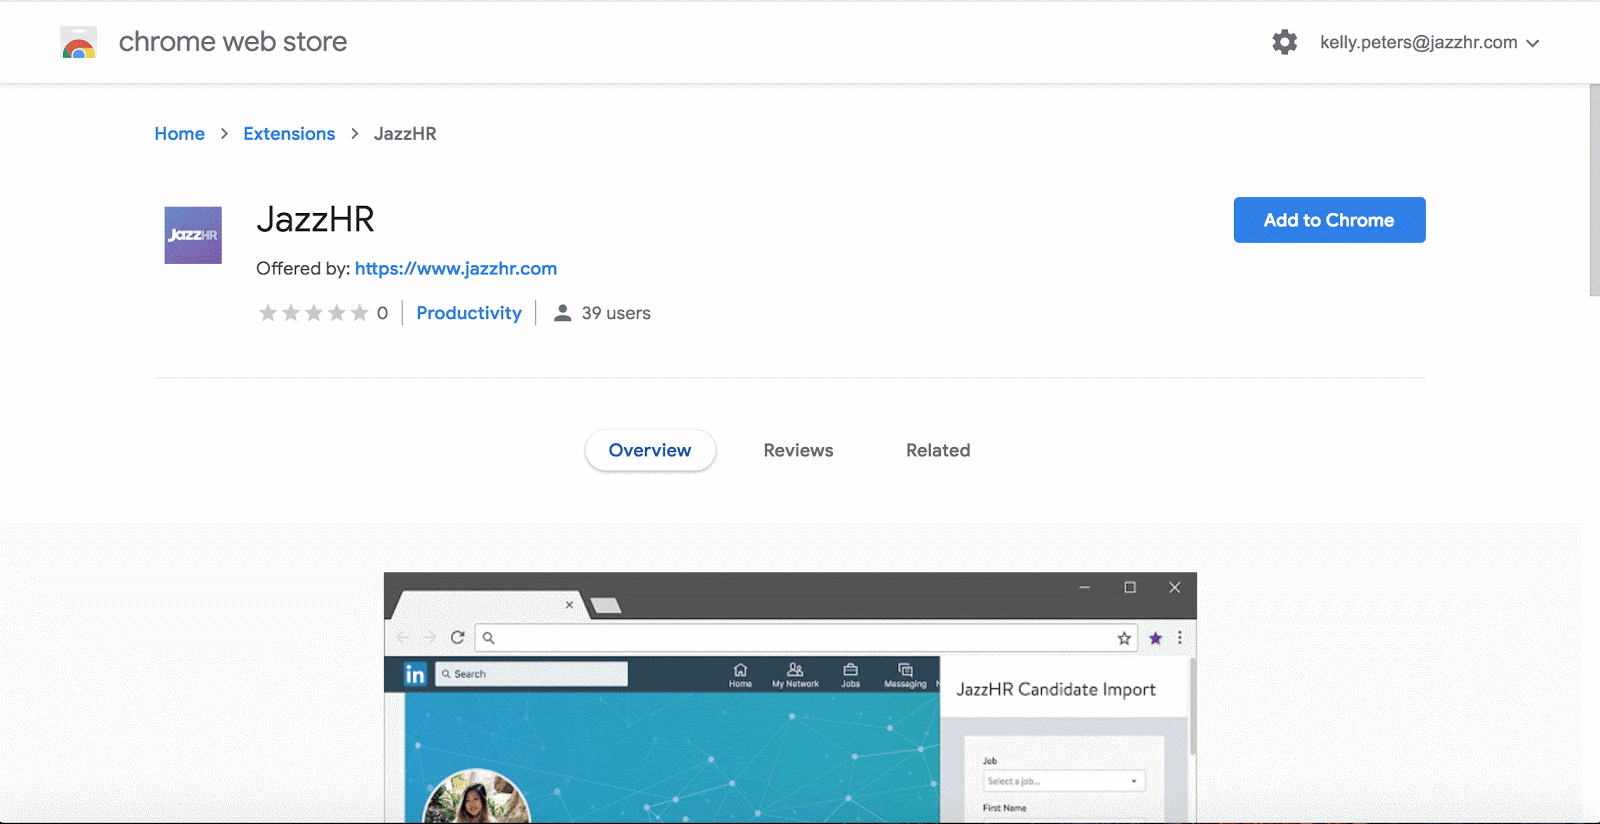Click the profile photo in the preview
The height and width of the screenshot is (824, 1600).
click(476, 797)
